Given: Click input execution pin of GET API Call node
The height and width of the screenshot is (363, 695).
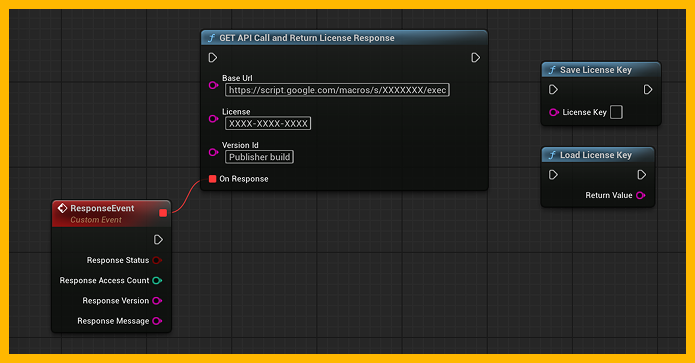Looking at the screenshot, I should point(213,58).
